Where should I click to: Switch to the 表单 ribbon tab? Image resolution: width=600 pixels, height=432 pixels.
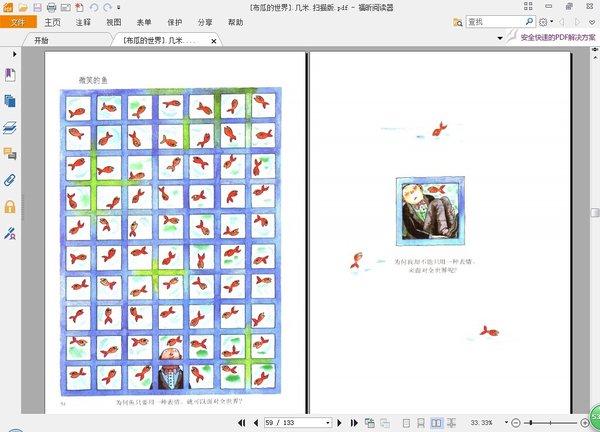(x=144, y=22)
